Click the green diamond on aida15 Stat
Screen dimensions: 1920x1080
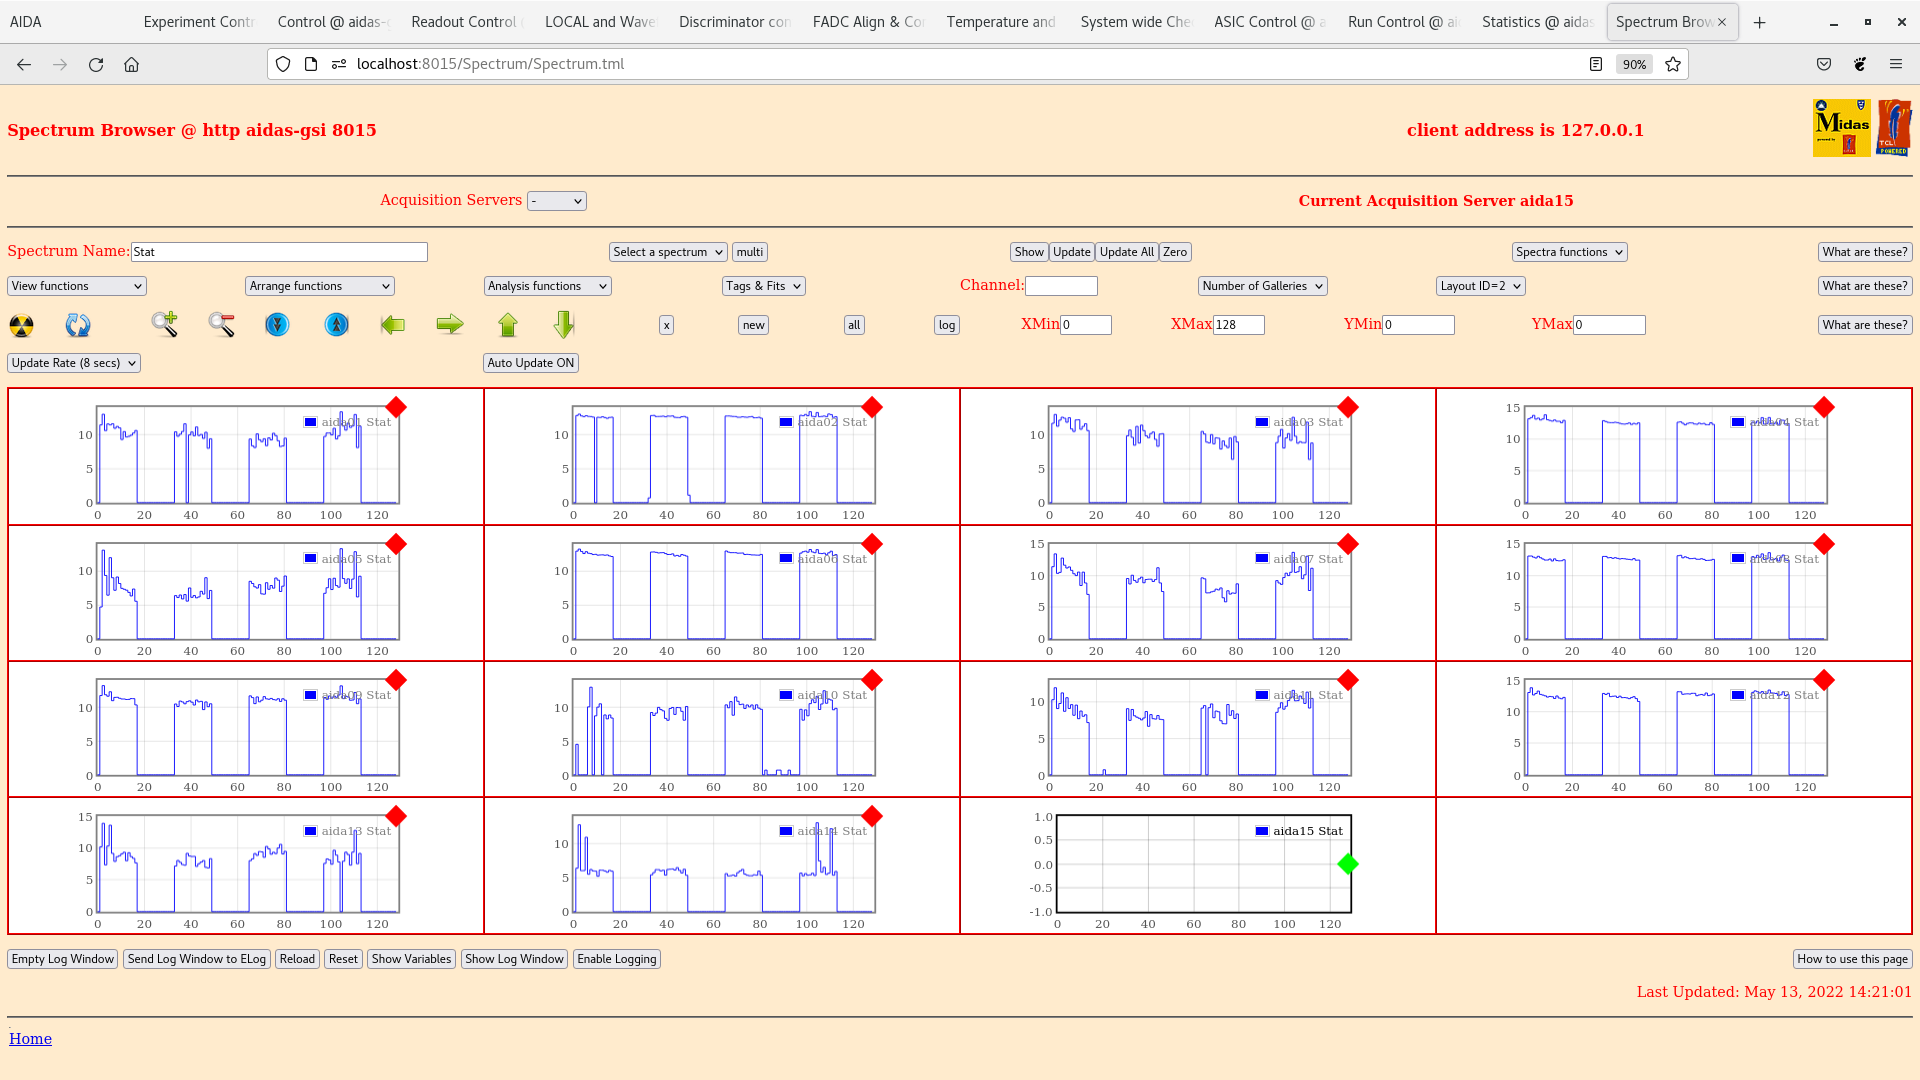(x=1348, y=864)
